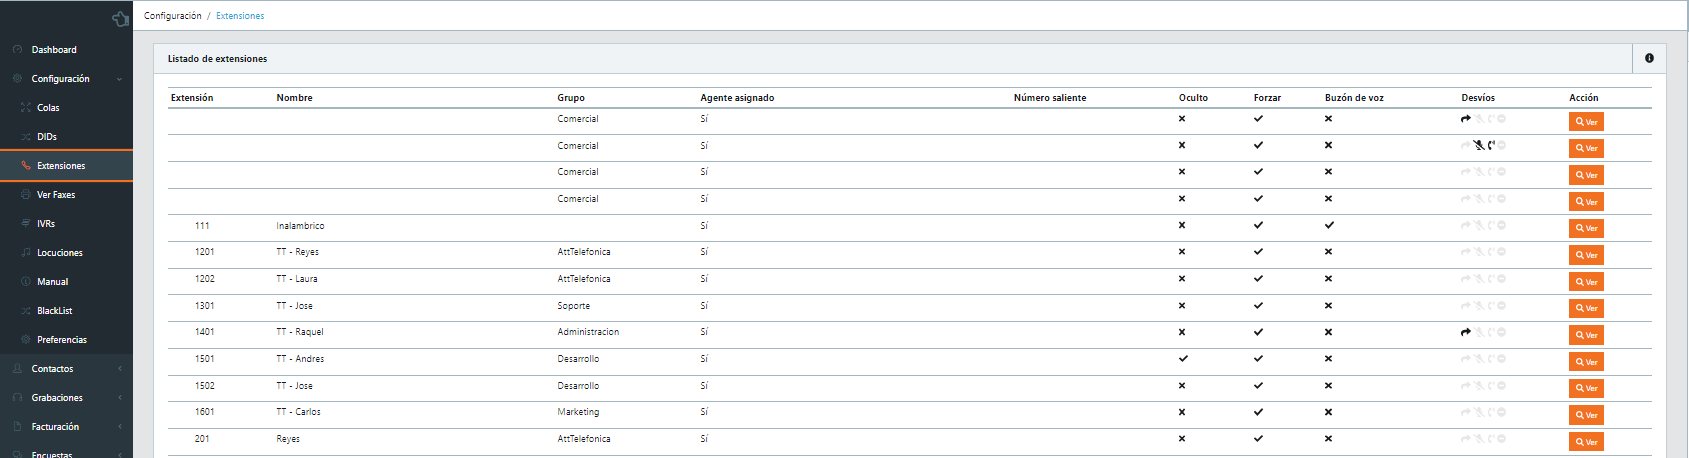Viewport: 1689px width, 458px height.
Task: Toggle Oculto checkmark for extension 1501
Action: 1183,358
